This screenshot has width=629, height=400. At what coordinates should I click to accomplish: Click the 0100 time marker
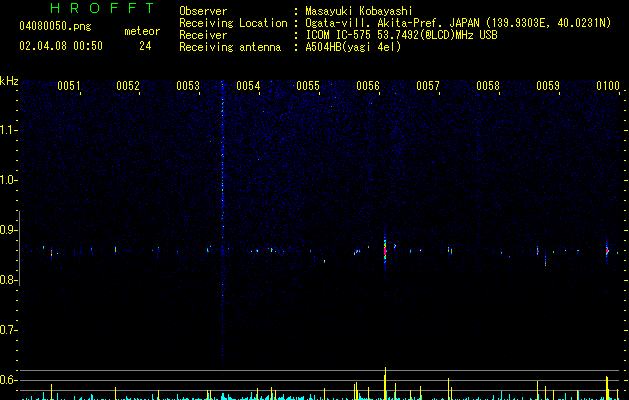tap(608, 86)
